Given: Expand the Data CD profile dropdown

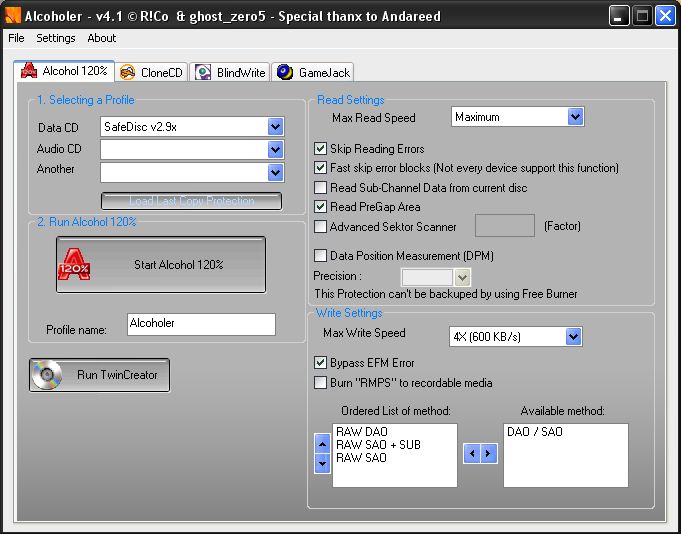Looking at the screenshot, I should (x=275, y=127).
